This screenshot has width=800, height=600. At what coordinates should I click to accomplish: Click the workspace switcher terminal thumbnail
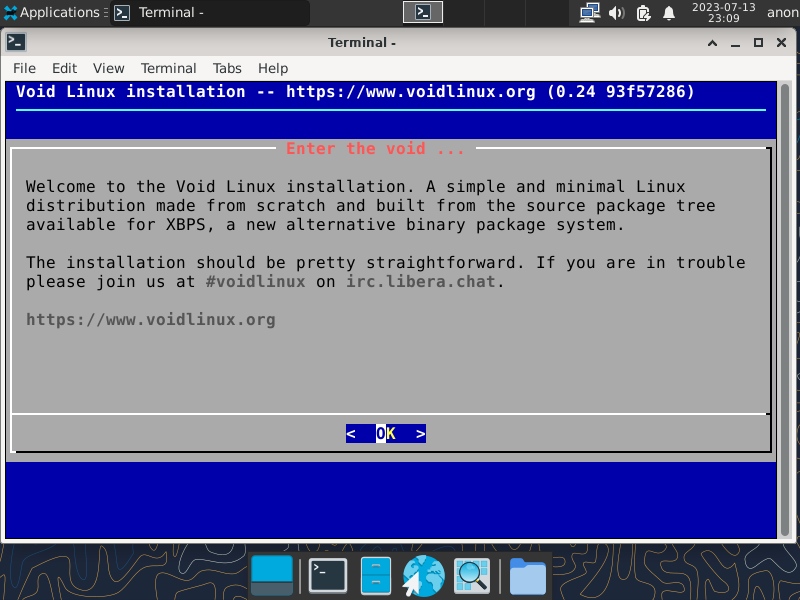(x=422, y=12)
